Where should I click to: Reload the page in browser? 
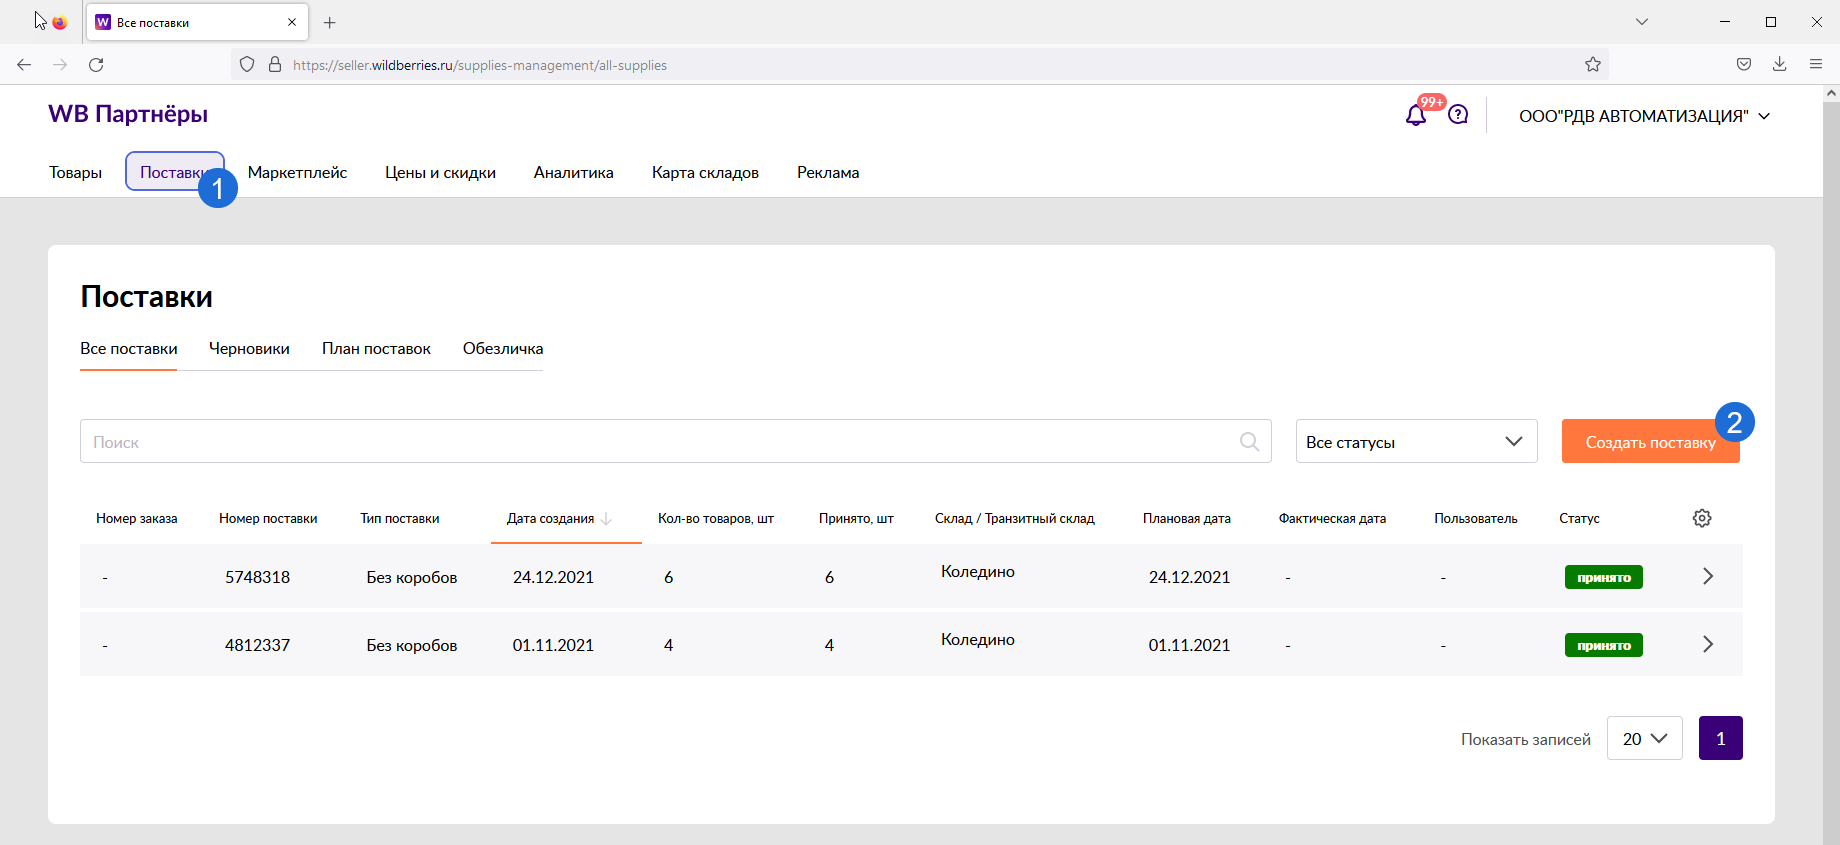tap(96, 65)
